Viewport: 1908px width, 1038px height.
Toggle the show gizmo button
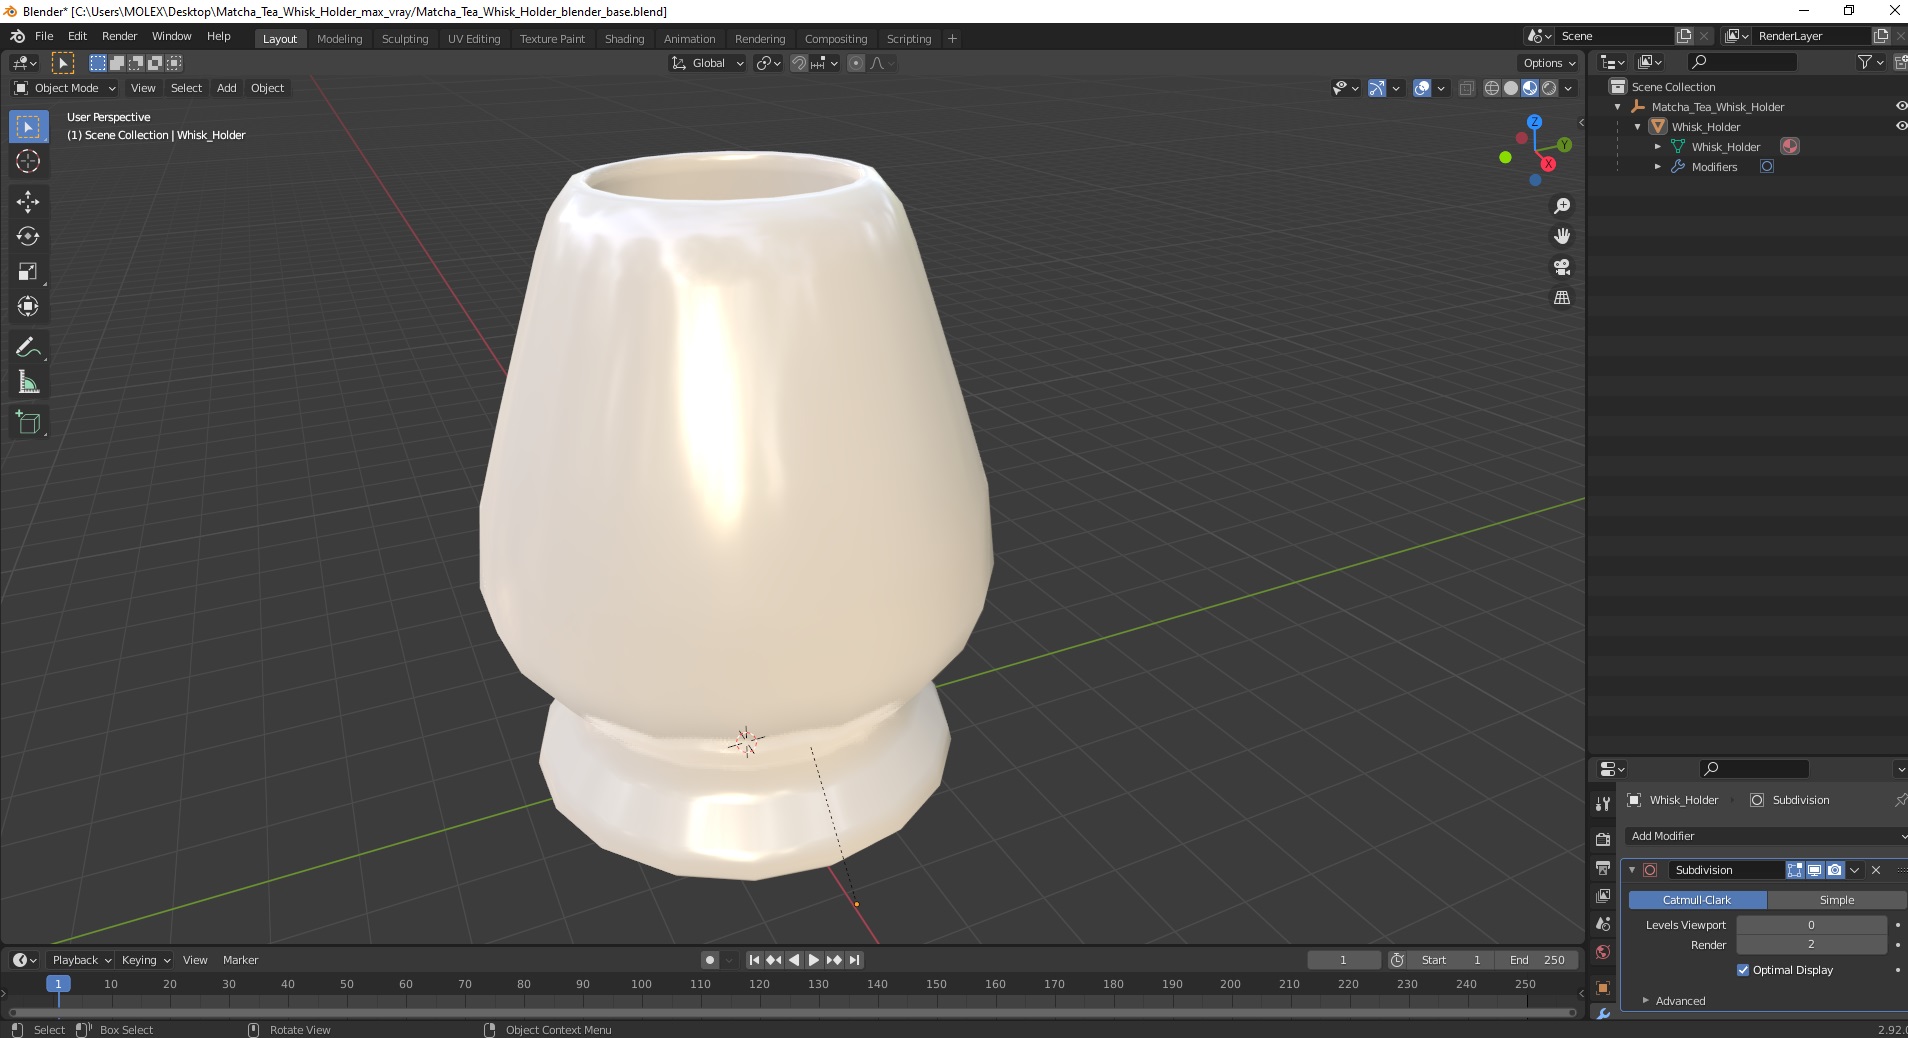click(x=1377, y=88)
